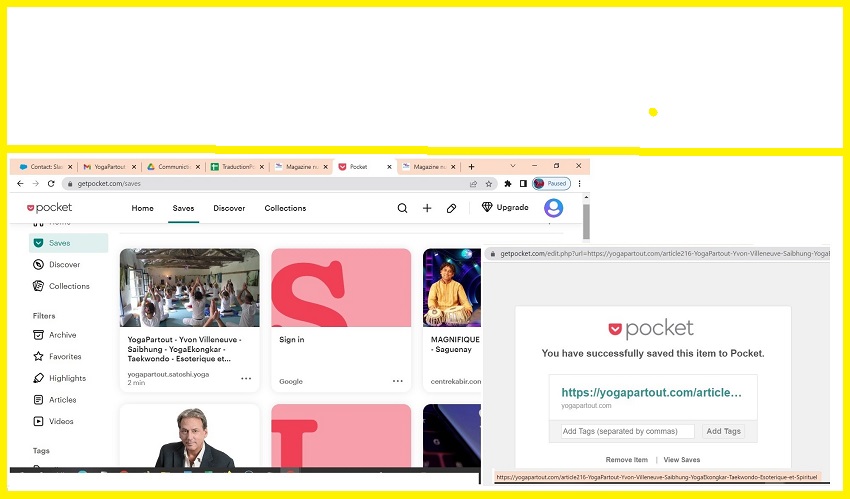The width and height of the screenshot is (850, 499).
Task: Open three-dot menu on Sign in card
Action: pos(397,380)
